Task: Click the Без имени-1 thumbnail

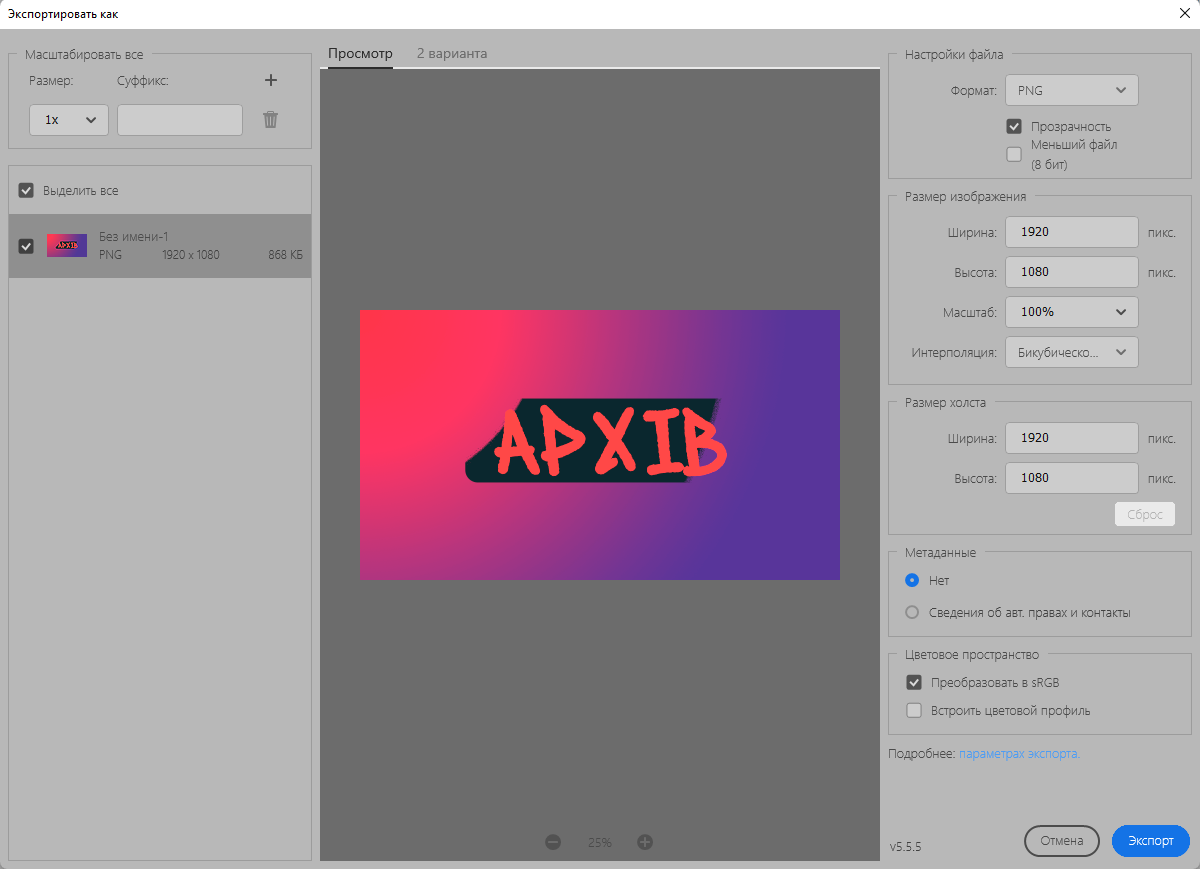Action: coord(67,245)
